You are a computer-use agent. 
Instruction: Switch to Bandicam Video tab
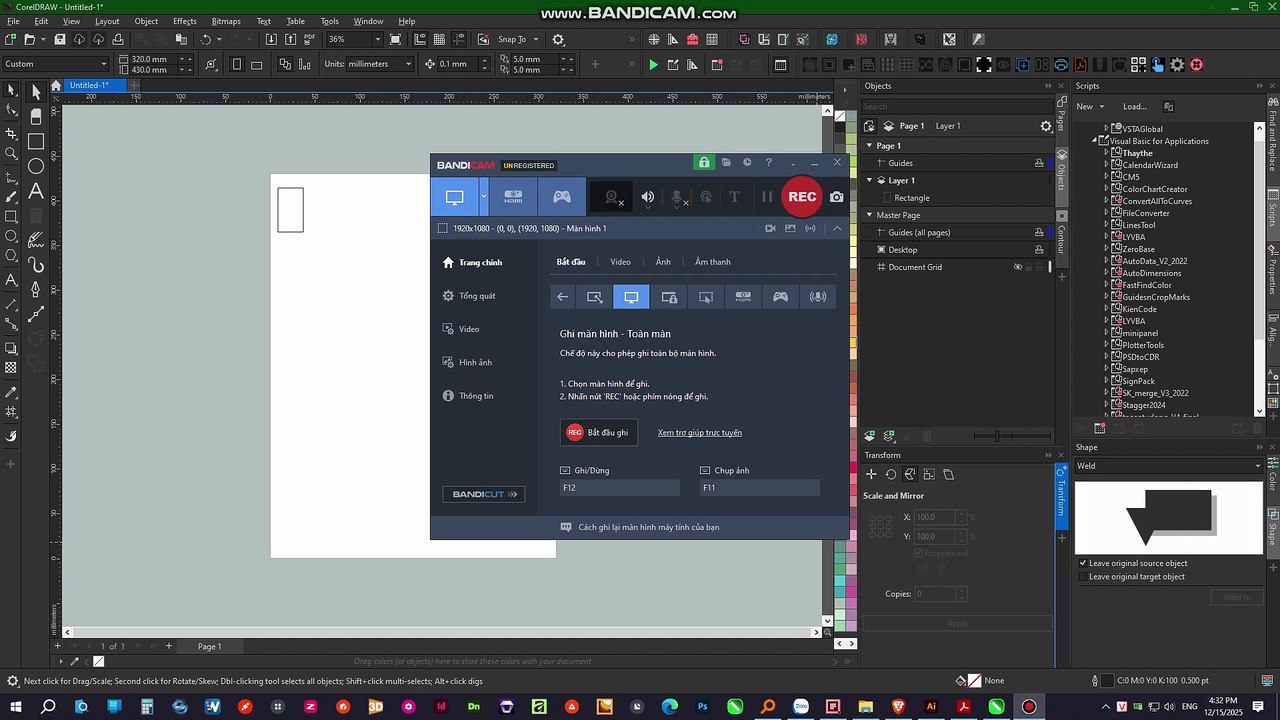click(620, 262)
